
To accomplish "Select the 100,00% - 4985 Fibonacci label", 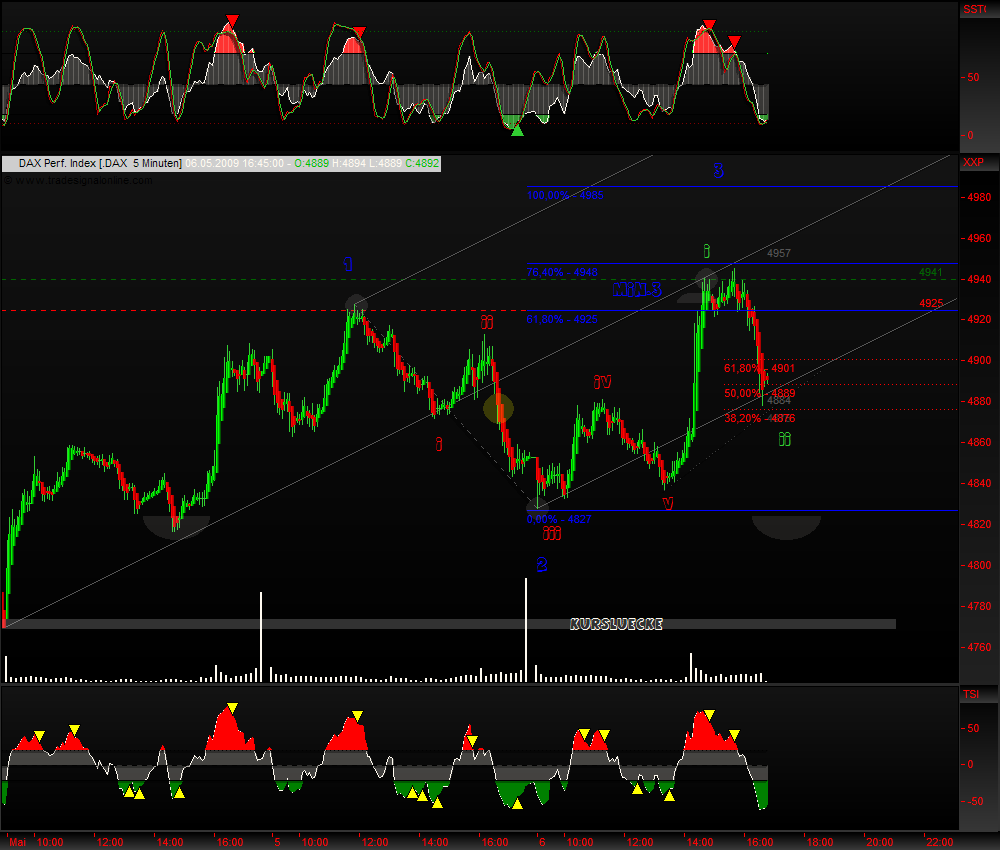I will click(x=564, y=195).
